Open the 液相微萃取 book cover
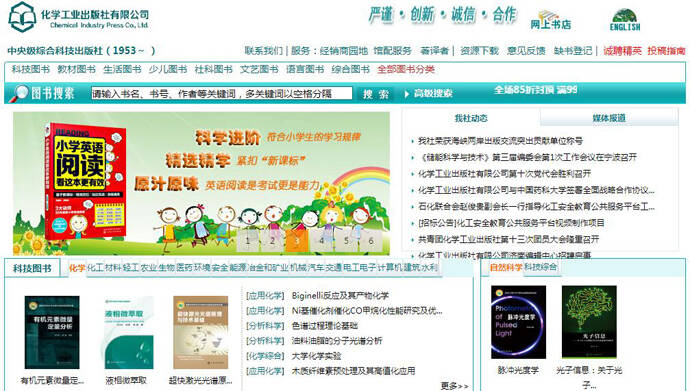 point(128,333)
